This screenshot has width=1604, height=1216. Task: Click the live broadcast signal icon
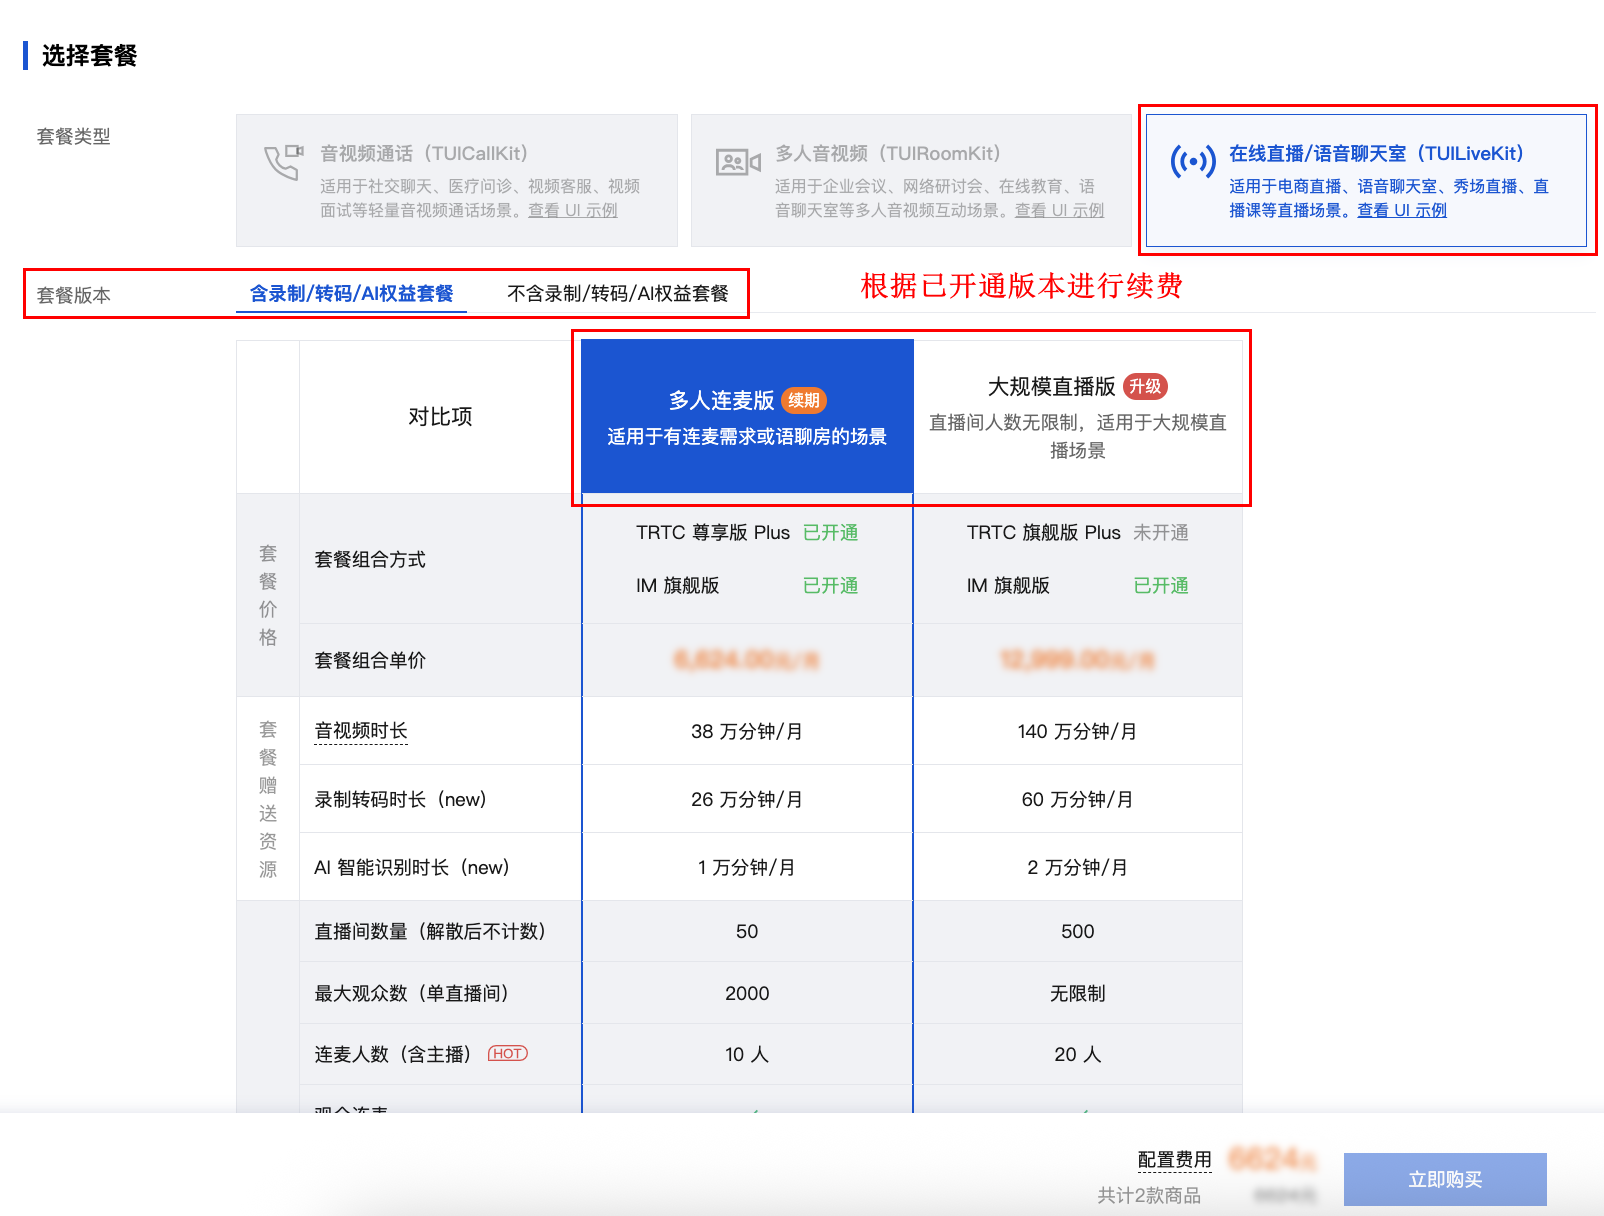pos(1192,161)
